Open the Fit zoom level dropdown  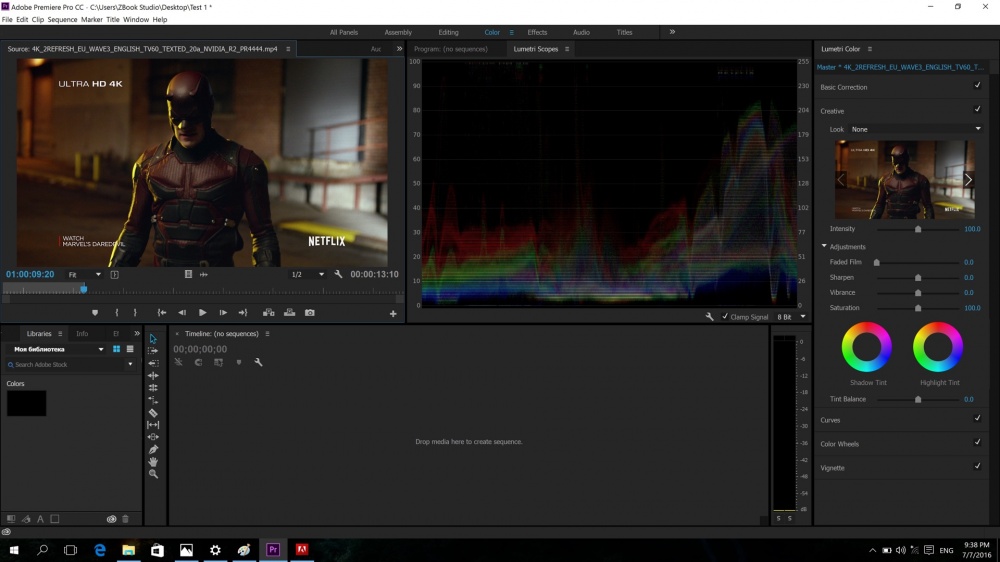85,274
